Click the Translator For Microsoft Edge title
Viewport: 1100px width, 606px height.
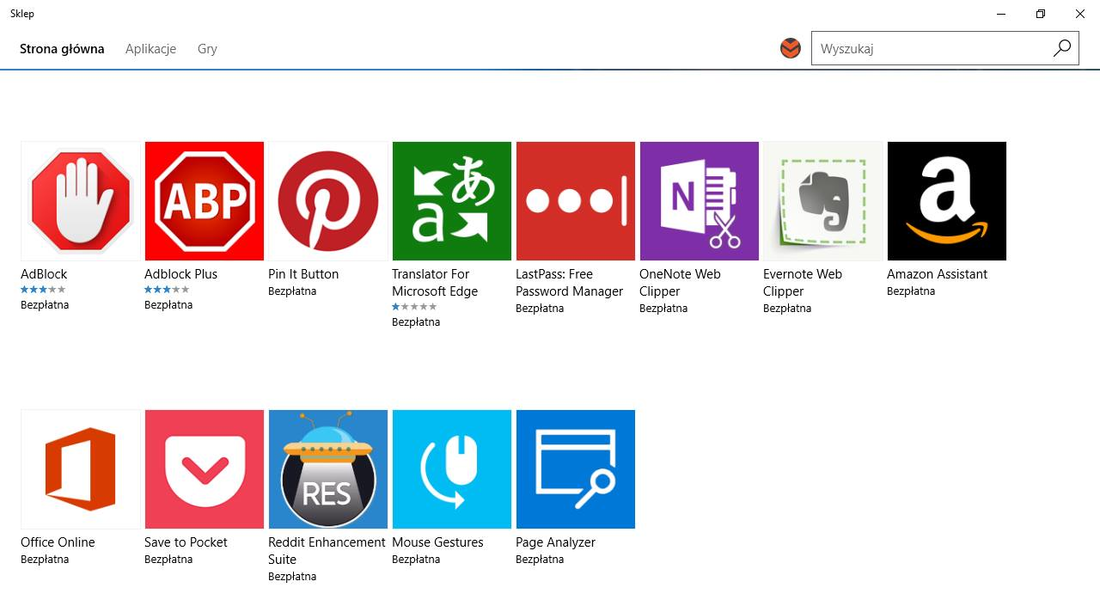click(x=435, y=283)
